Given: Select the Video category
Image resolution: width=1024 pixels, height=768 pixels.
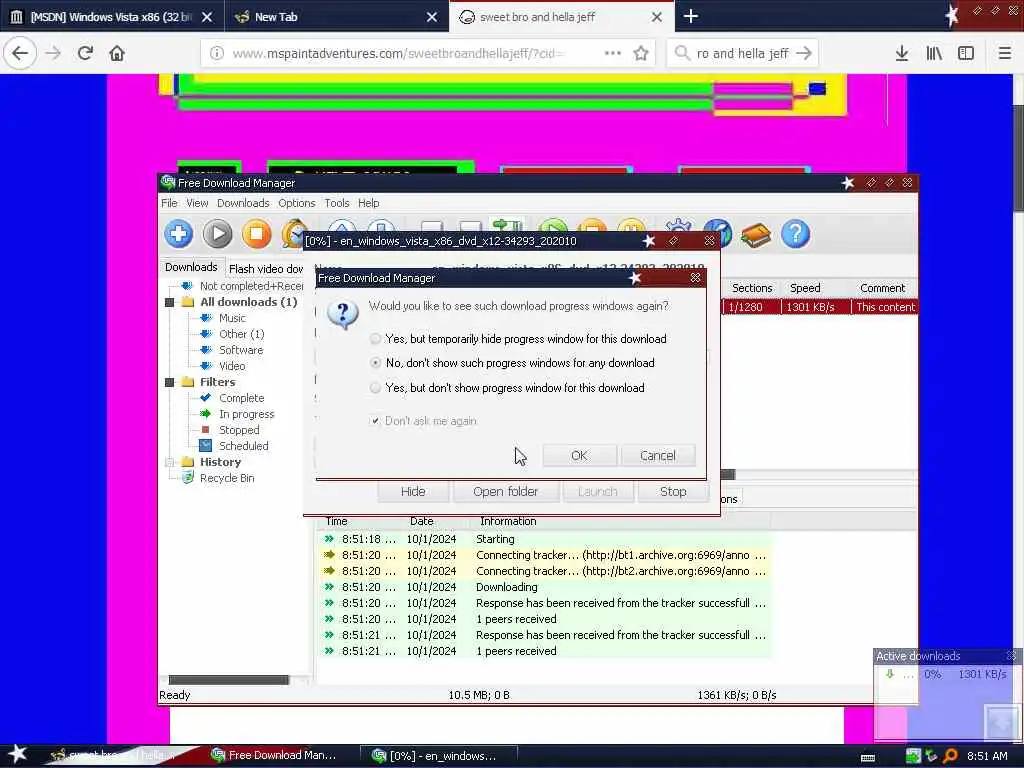Looking at the screenshot, I should (232, 366).
